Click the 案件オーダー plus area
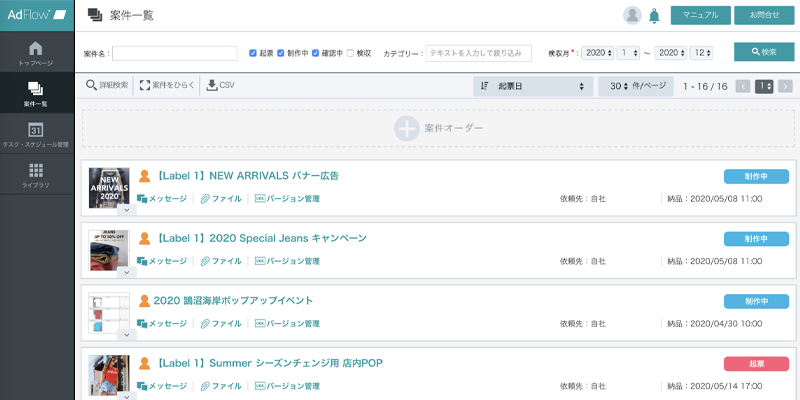800x400 pixels. (438, 129)
